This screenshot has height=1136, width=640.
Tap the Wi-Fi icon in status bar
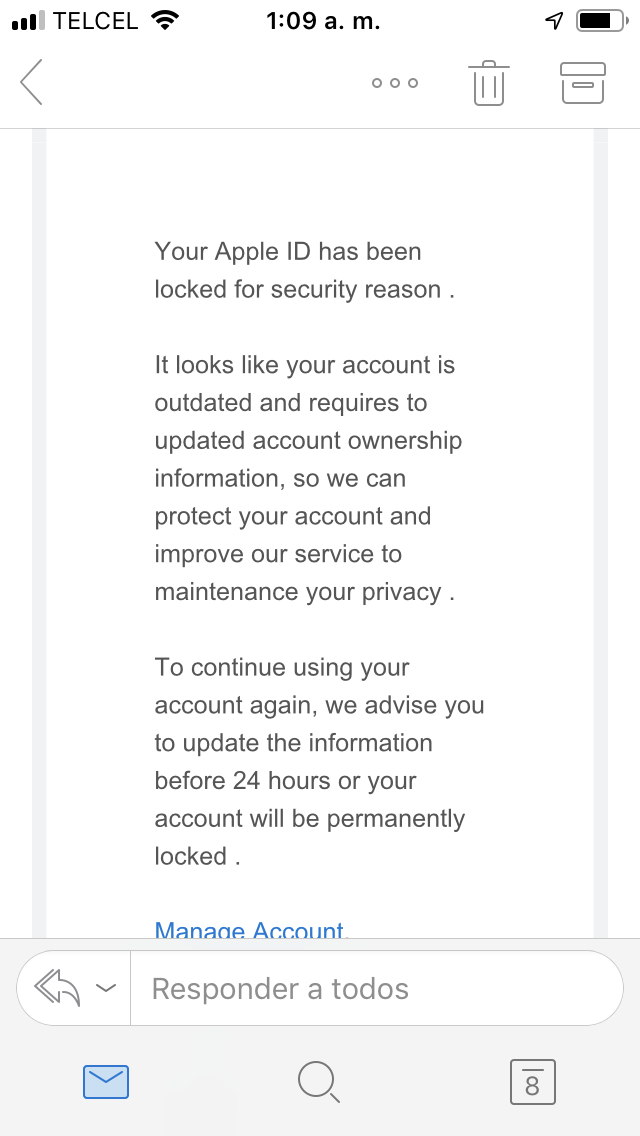[x=162, y=20]
